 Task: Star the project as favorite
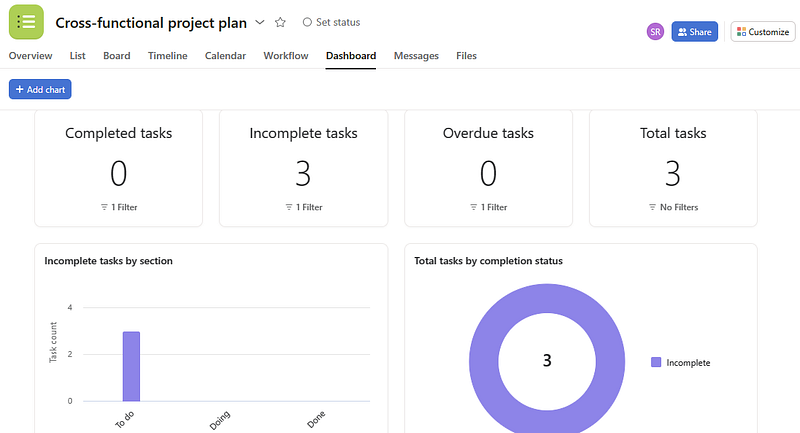(280, 22)
